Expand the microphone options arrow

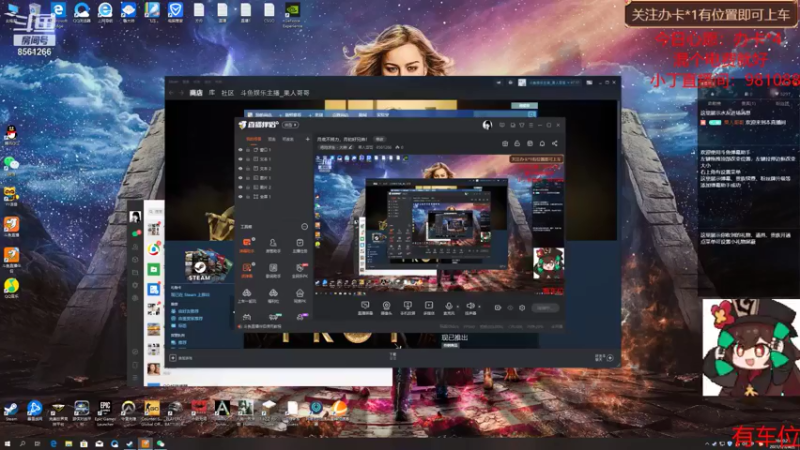click(457, 307)
